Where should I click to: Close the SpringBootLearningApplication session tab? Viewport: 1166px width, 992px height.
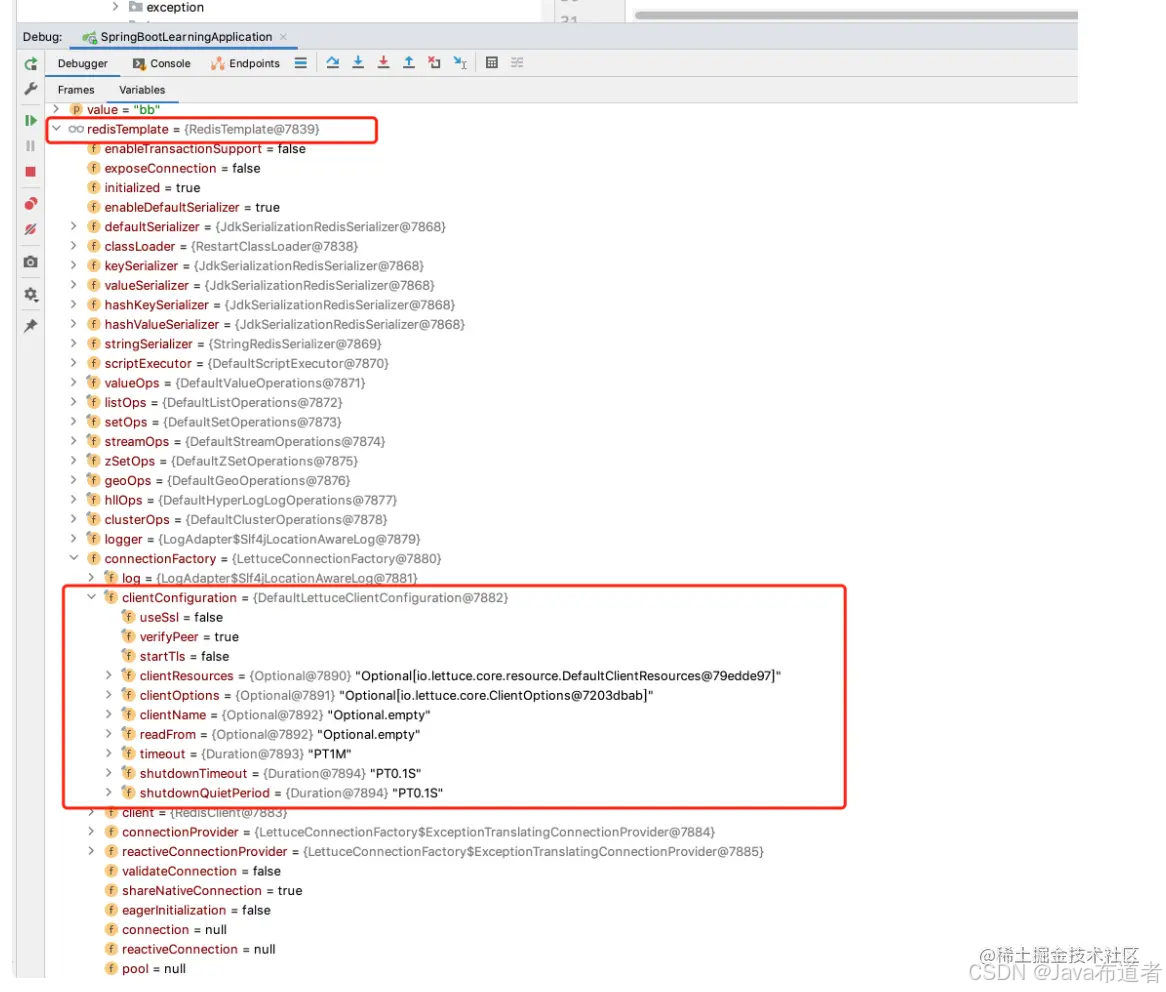point(283,36)
